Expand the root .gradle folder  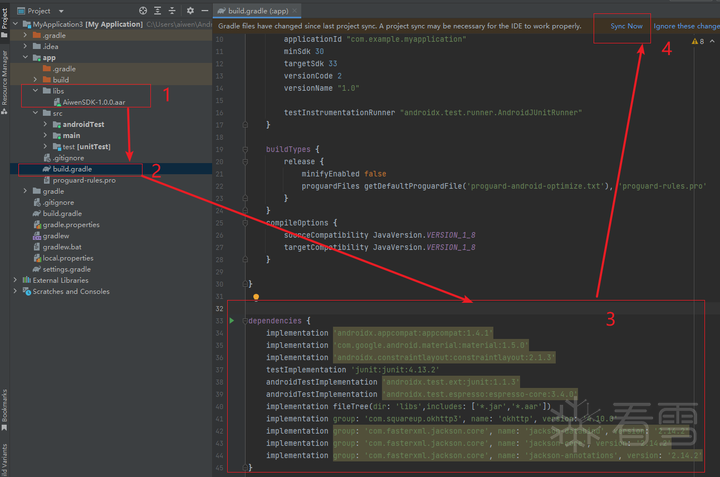[25, 35]
